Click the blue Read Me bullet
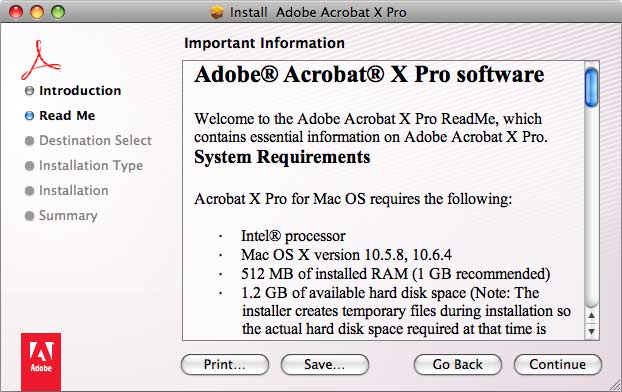Image resolution: width=622 pixels, height=392 pixels. click(29, 116)
